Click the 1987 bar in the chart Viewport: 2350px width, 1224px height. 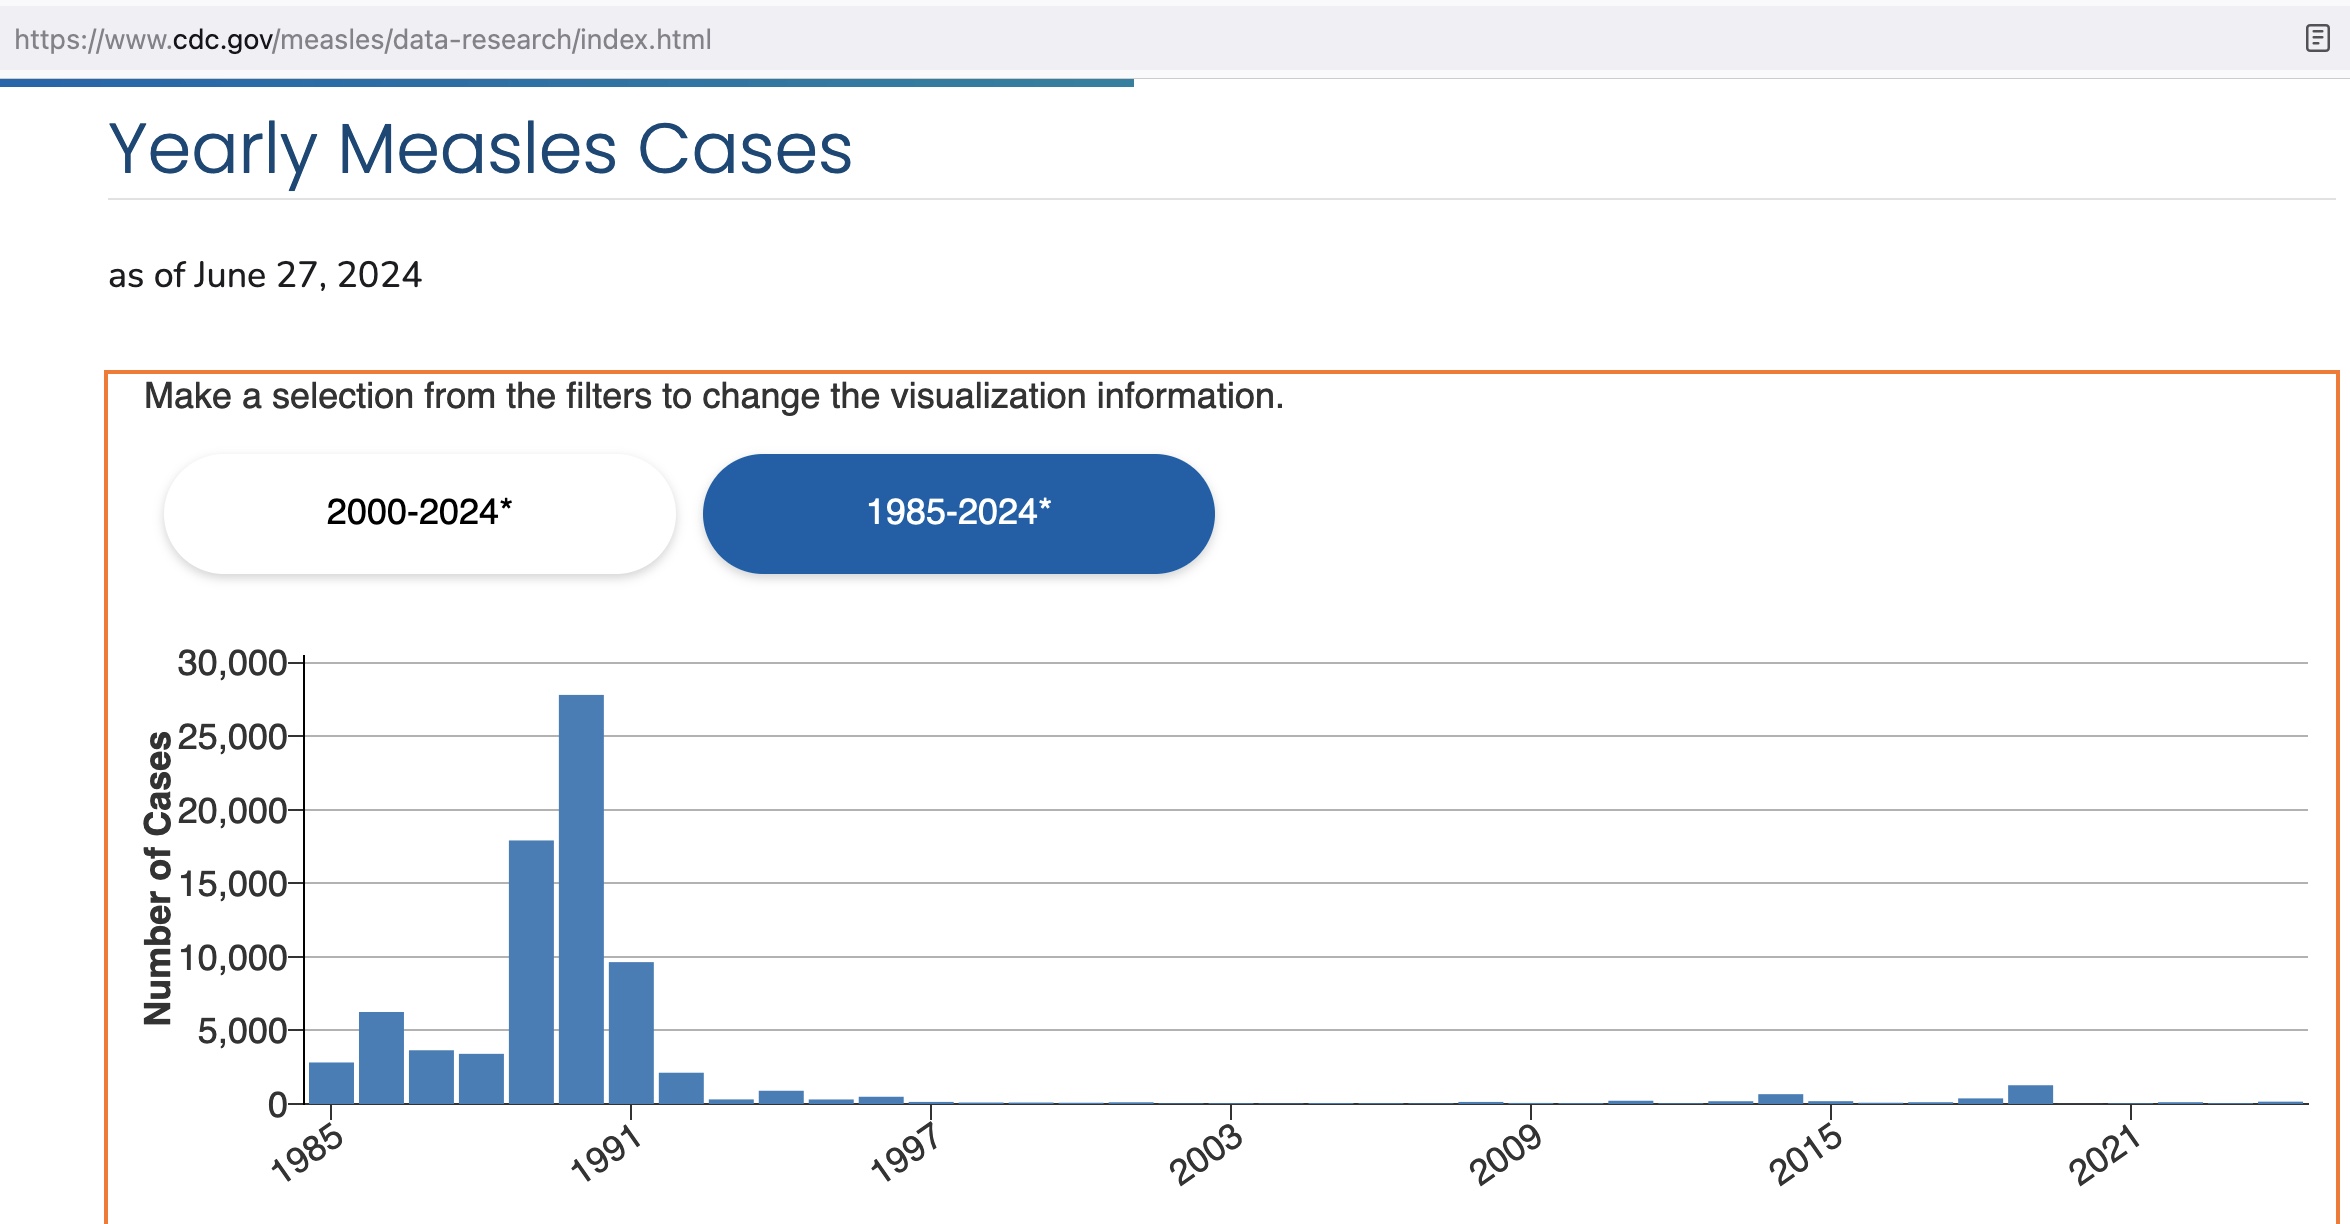431,1076
